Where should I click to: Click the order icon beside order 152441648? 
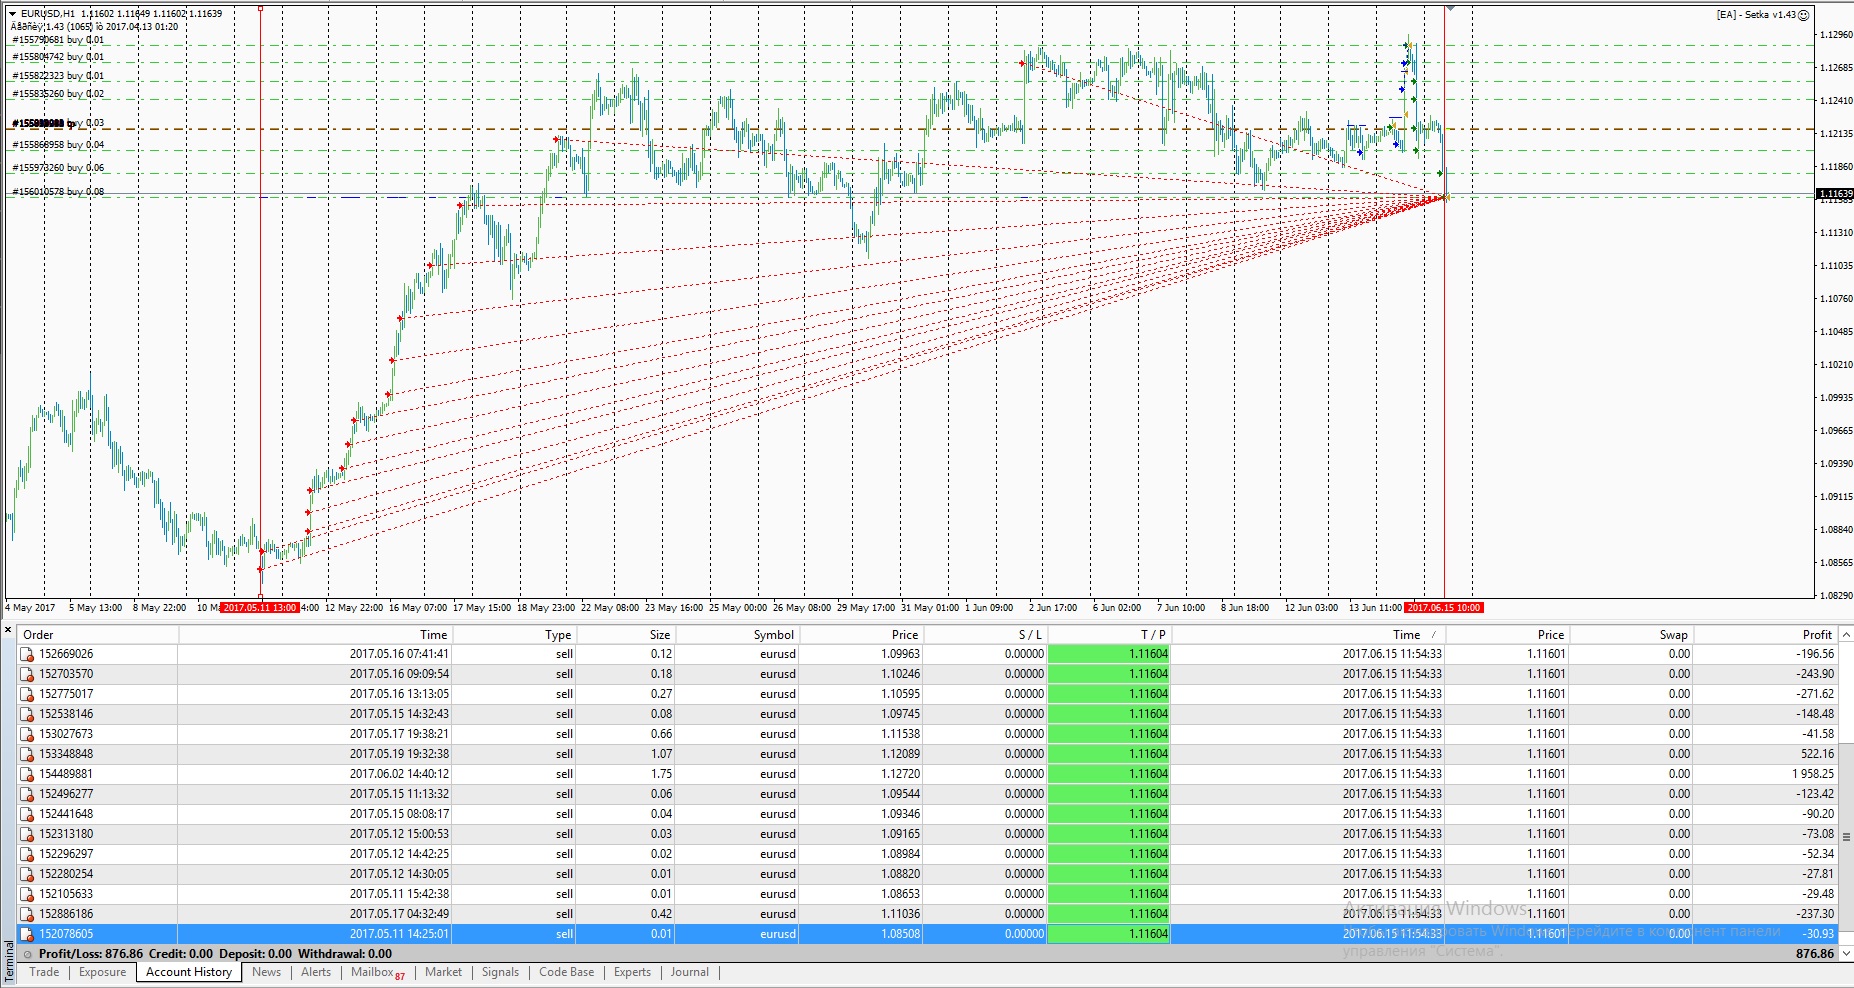coord(28,814)
